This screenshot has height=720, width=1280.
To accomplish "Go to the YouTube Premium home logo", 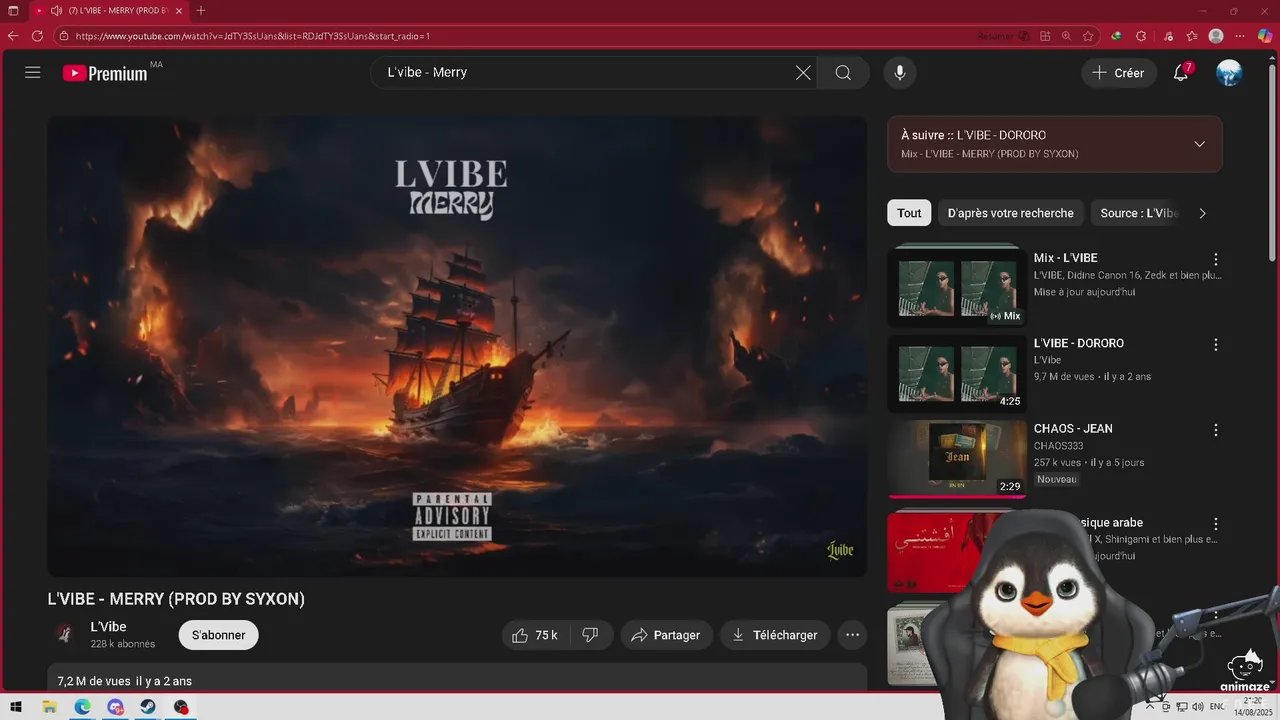I will pos(105,73).
